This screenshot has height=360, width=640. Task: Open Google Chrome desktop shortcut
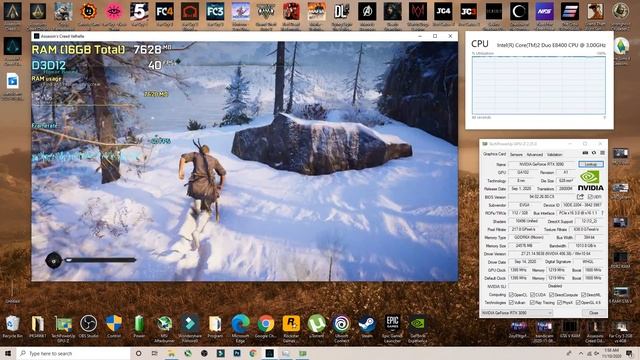(x=266, y=324)
